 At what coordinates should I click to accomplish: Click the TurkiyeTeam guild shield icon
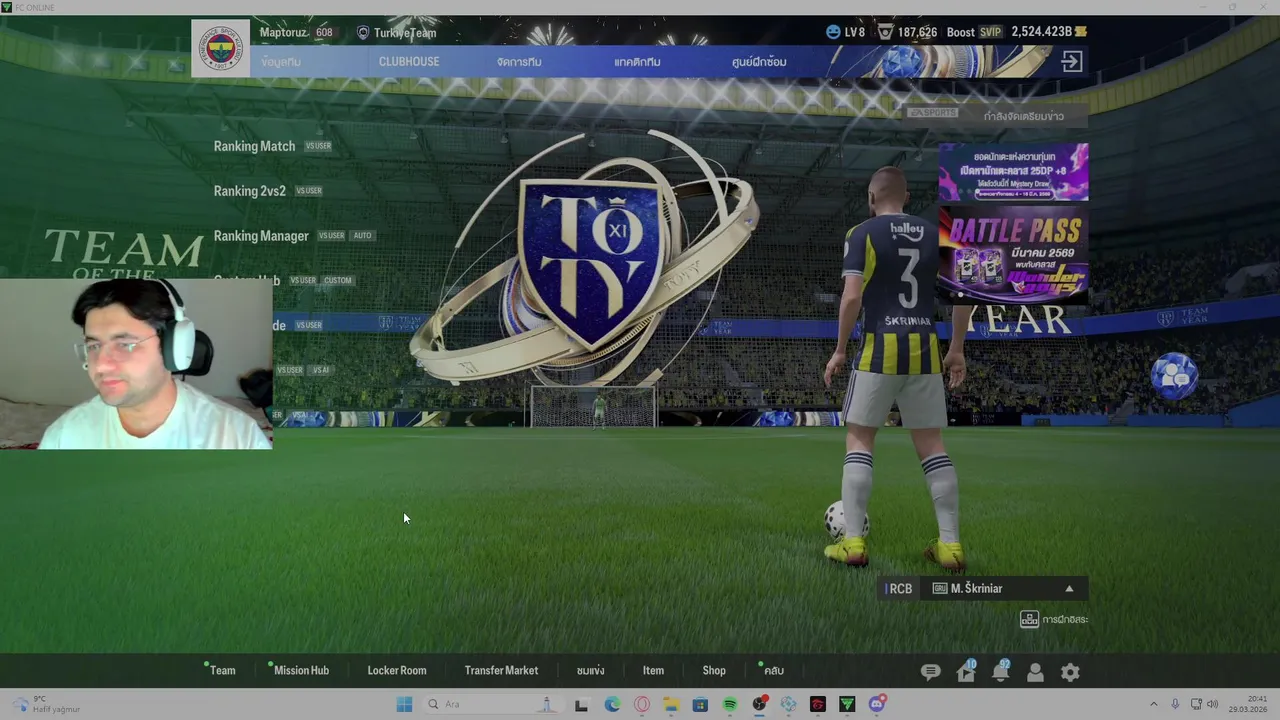point(363,33)
